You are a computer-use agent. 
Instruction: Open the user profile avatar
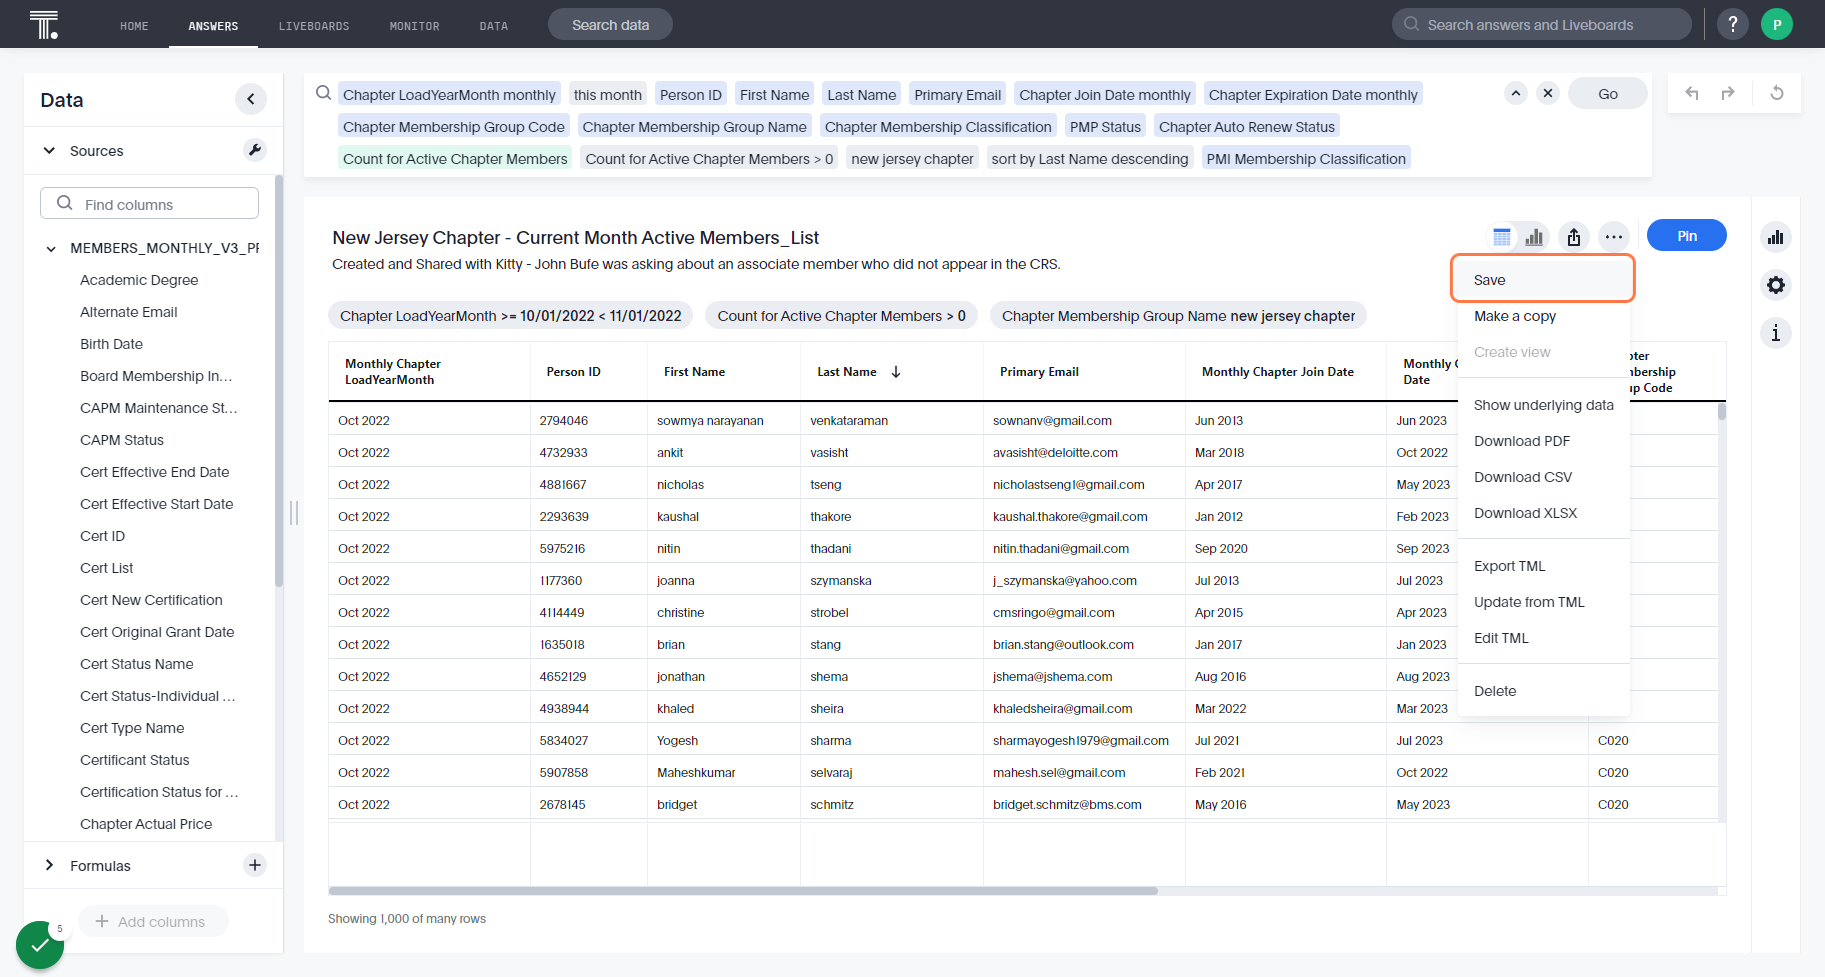pos(1777,24)
